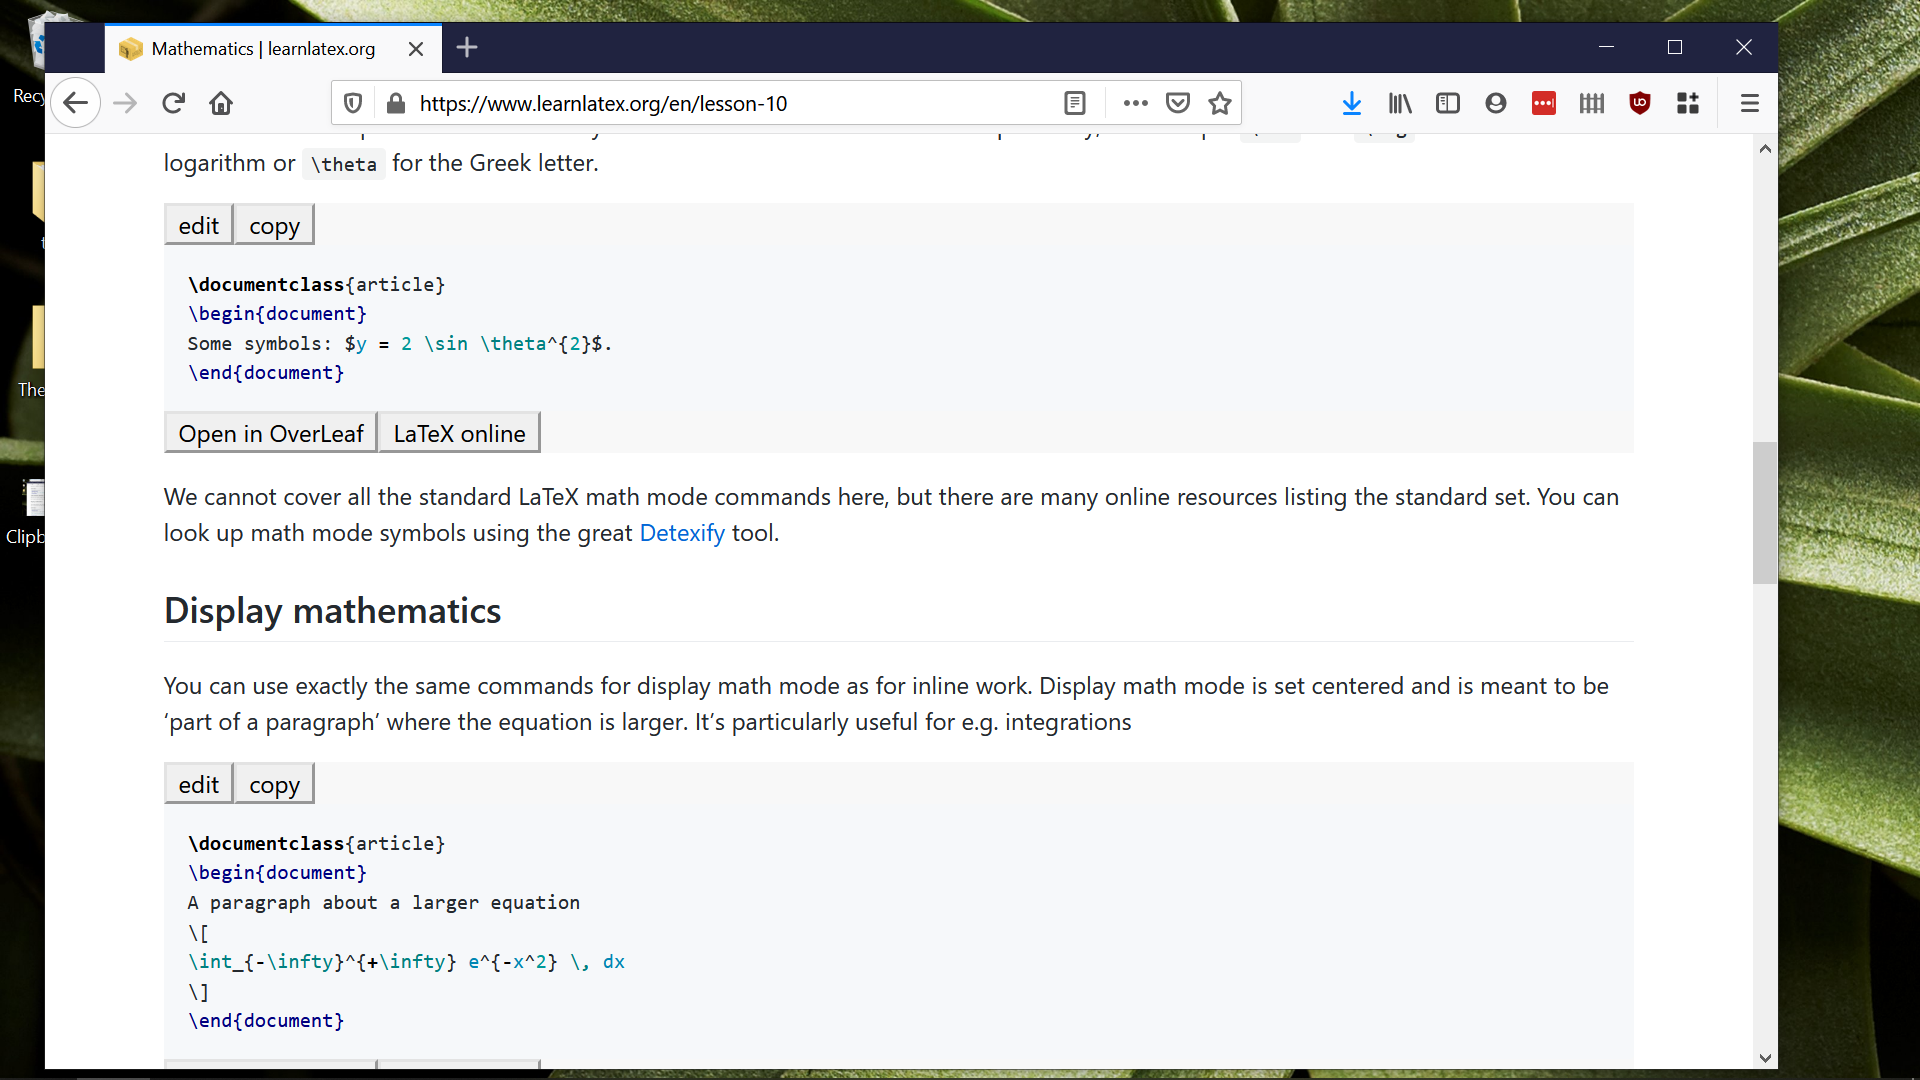Screen dimensions: 1920x1080
Task: Open the LastPass extension icon
Action: tap(1543, 103)
